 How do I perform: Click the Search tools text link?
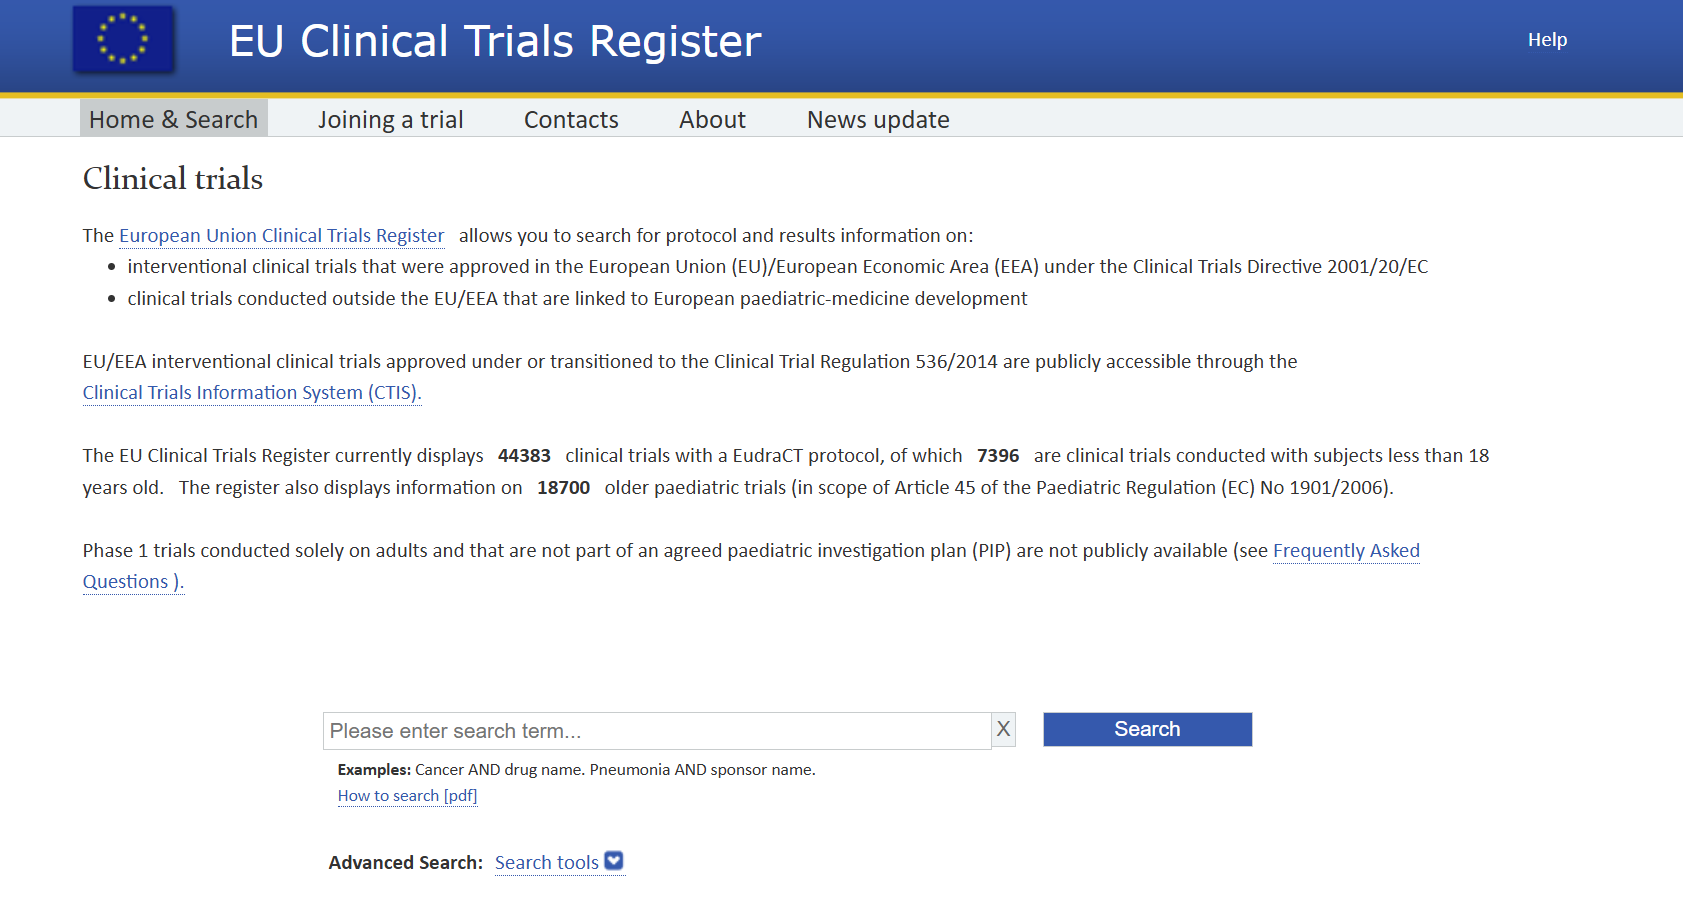pyautogui.click(x=546, y=863)
